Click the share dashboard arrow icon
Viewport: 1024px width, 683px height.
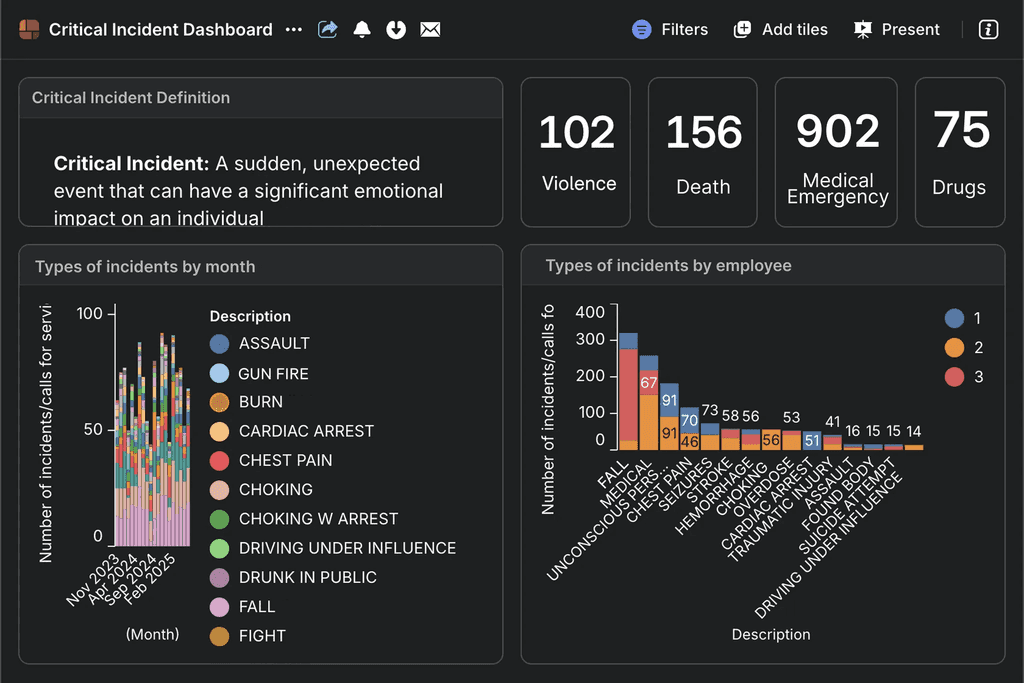pyautogui.click(x=328, y=30)
